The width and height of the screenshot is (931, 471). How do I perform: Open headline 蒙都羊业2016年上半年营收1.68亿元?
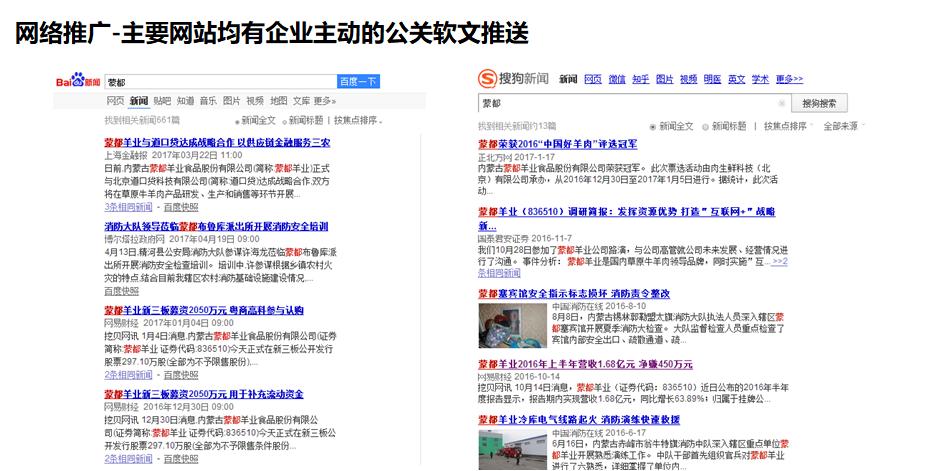585,364
